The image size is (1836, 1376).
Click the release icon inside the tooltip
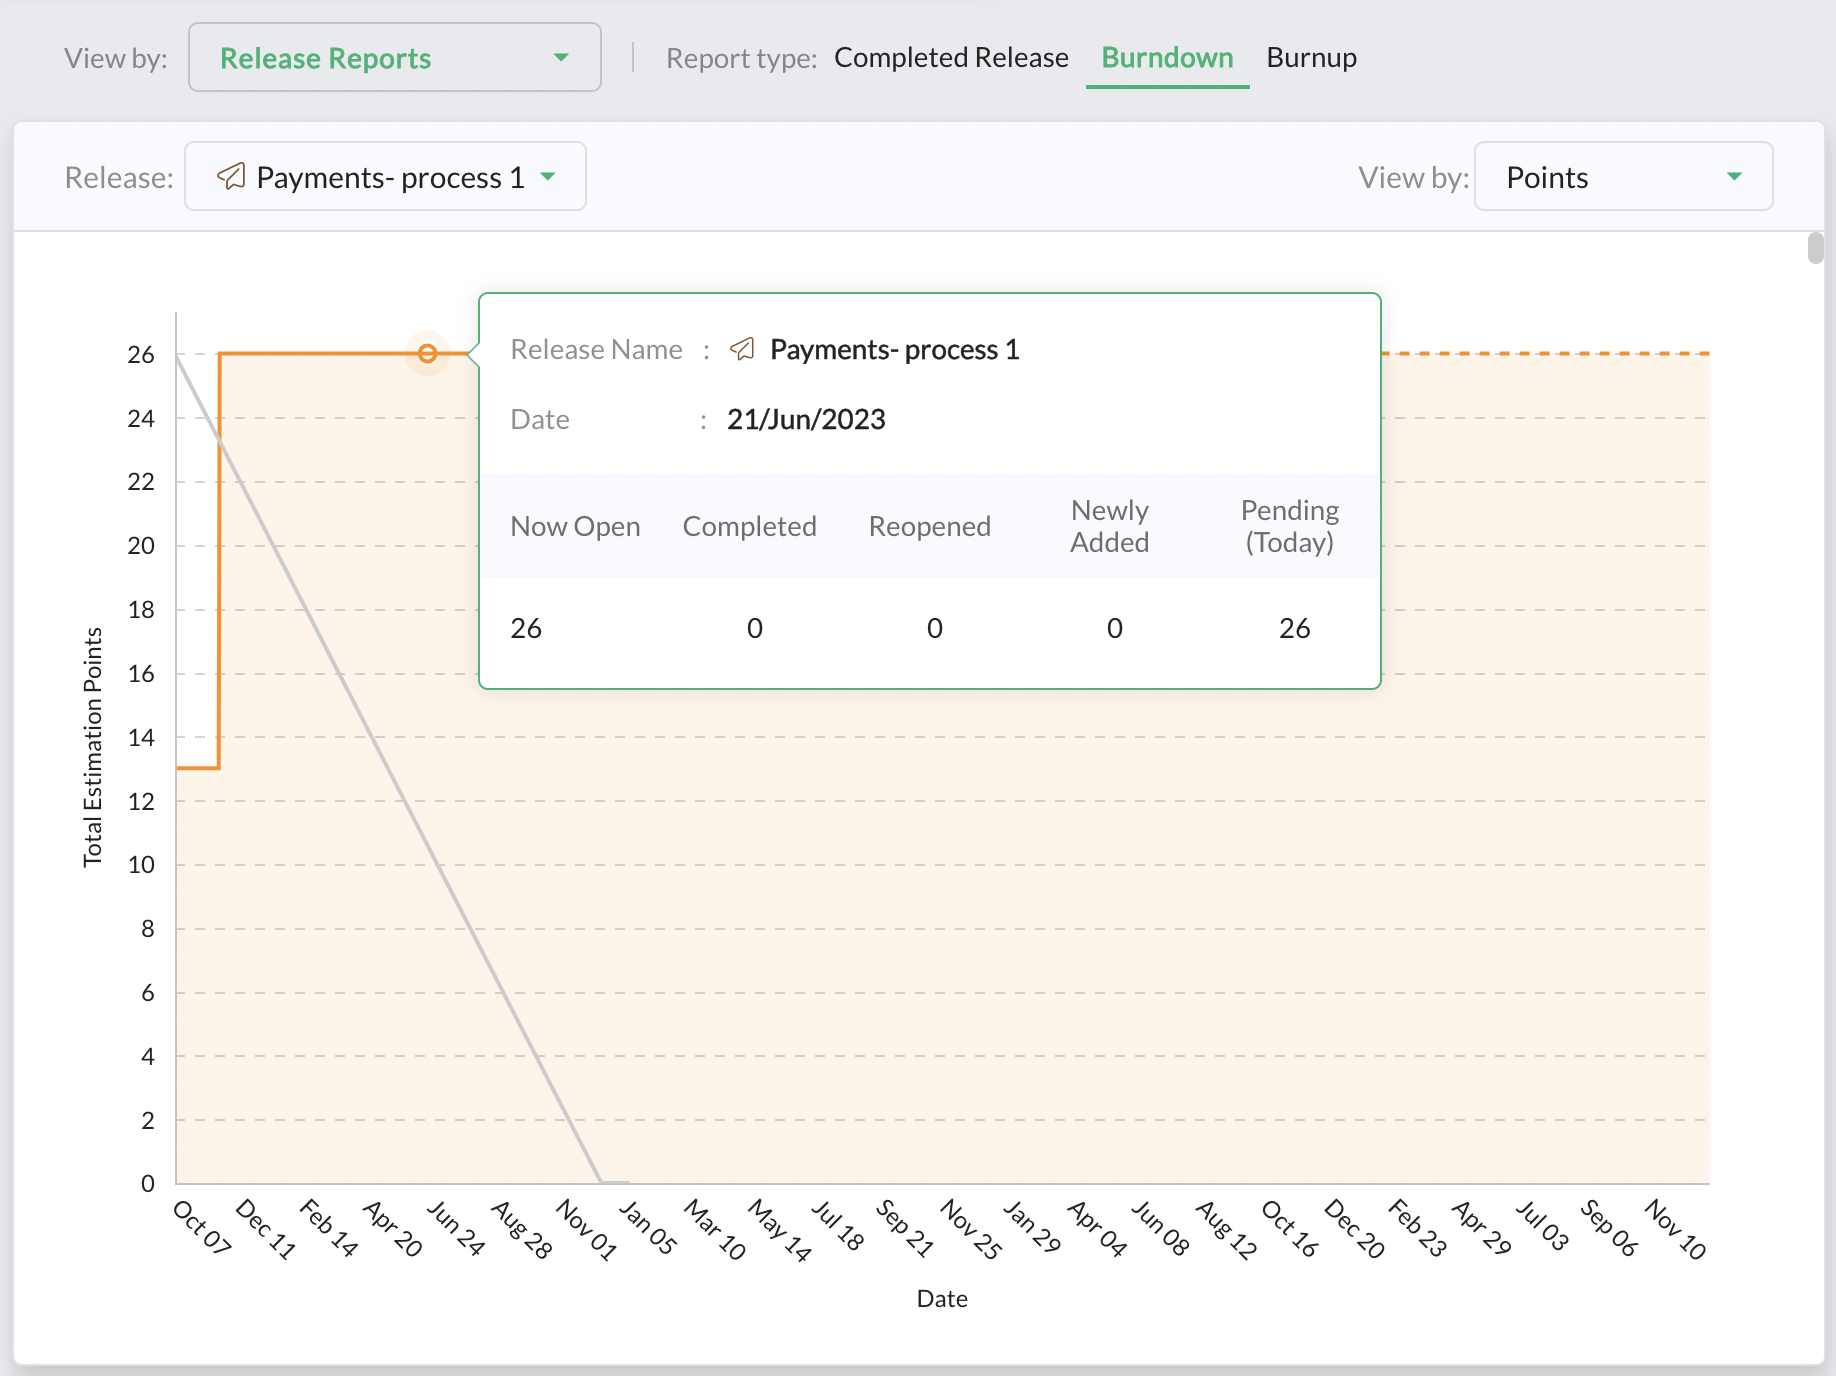(x=742, y=349)
